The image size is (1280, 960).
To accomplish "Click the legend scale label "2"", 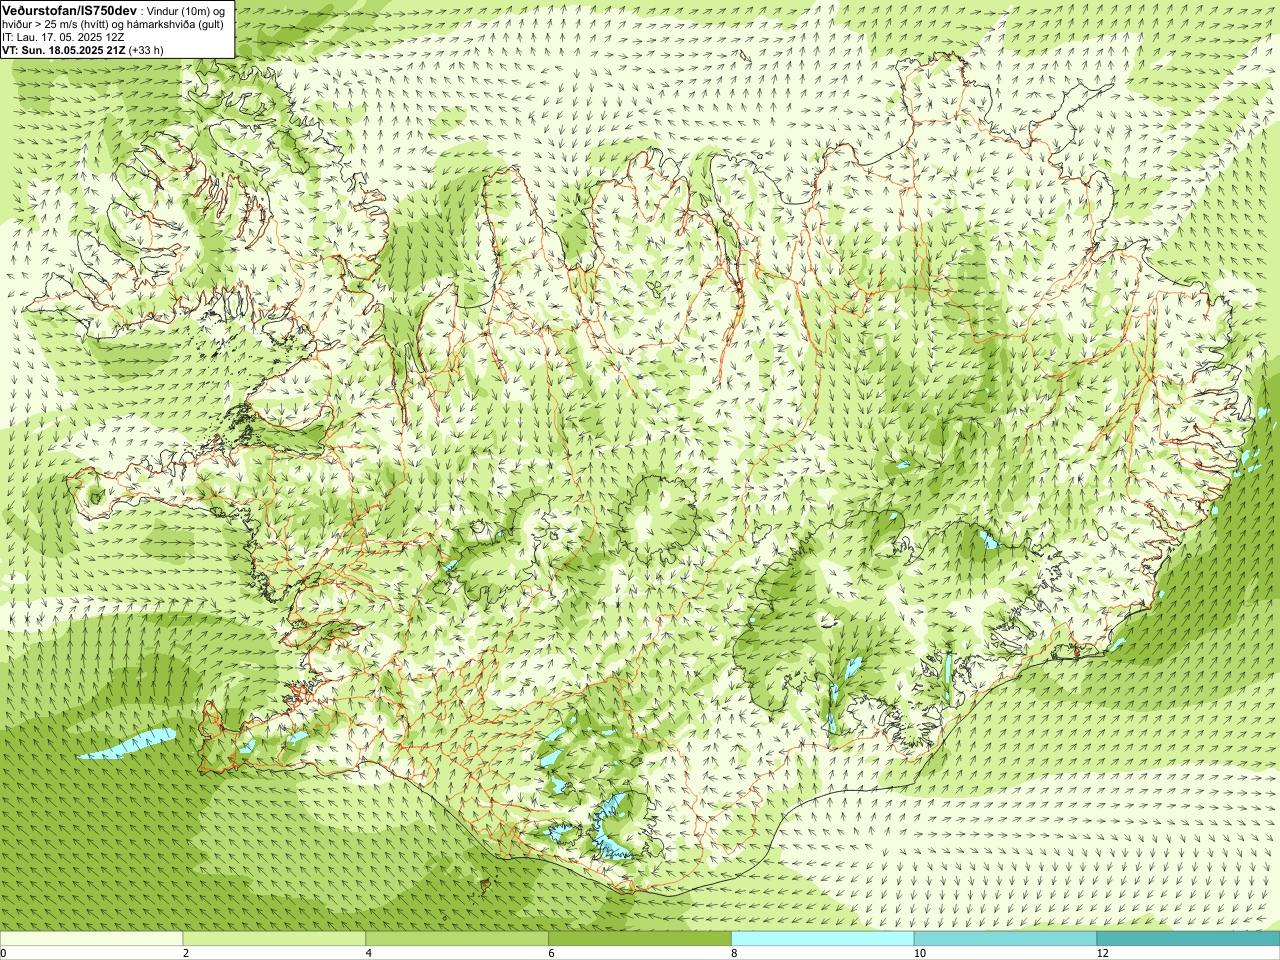I will tap(186, 953).
